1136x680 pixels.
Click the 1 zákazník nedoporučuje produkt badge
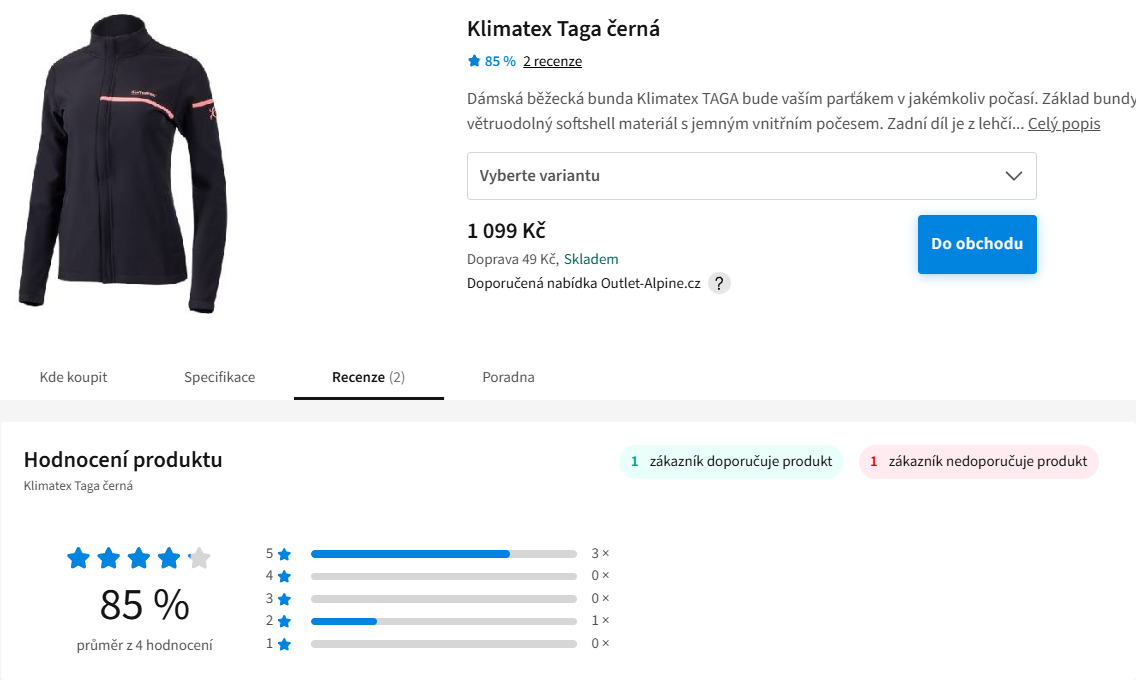tap(978, 461)
